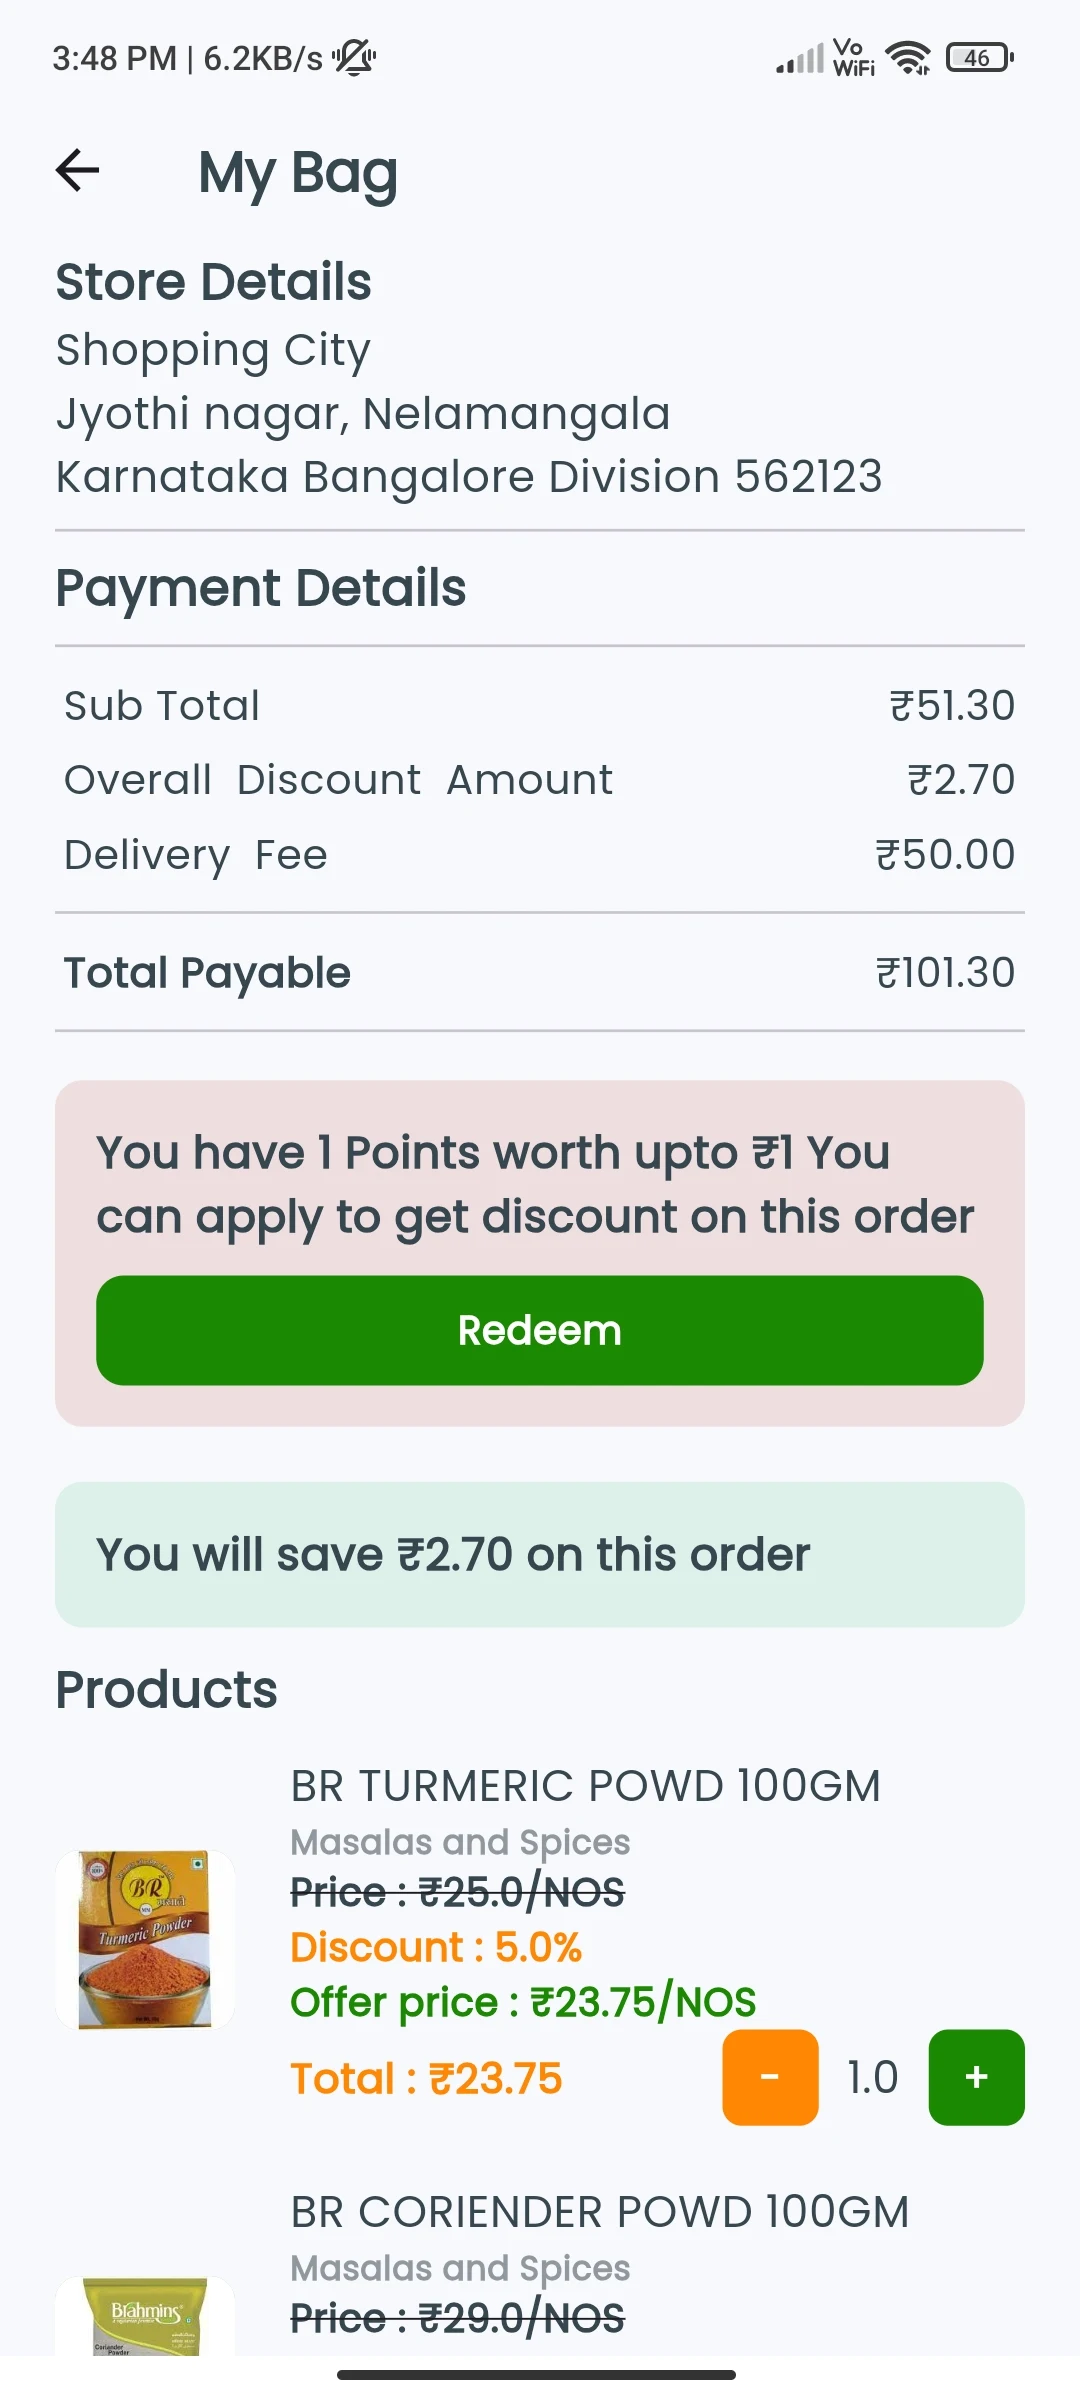Tap the green plus quantity button

976,2077
